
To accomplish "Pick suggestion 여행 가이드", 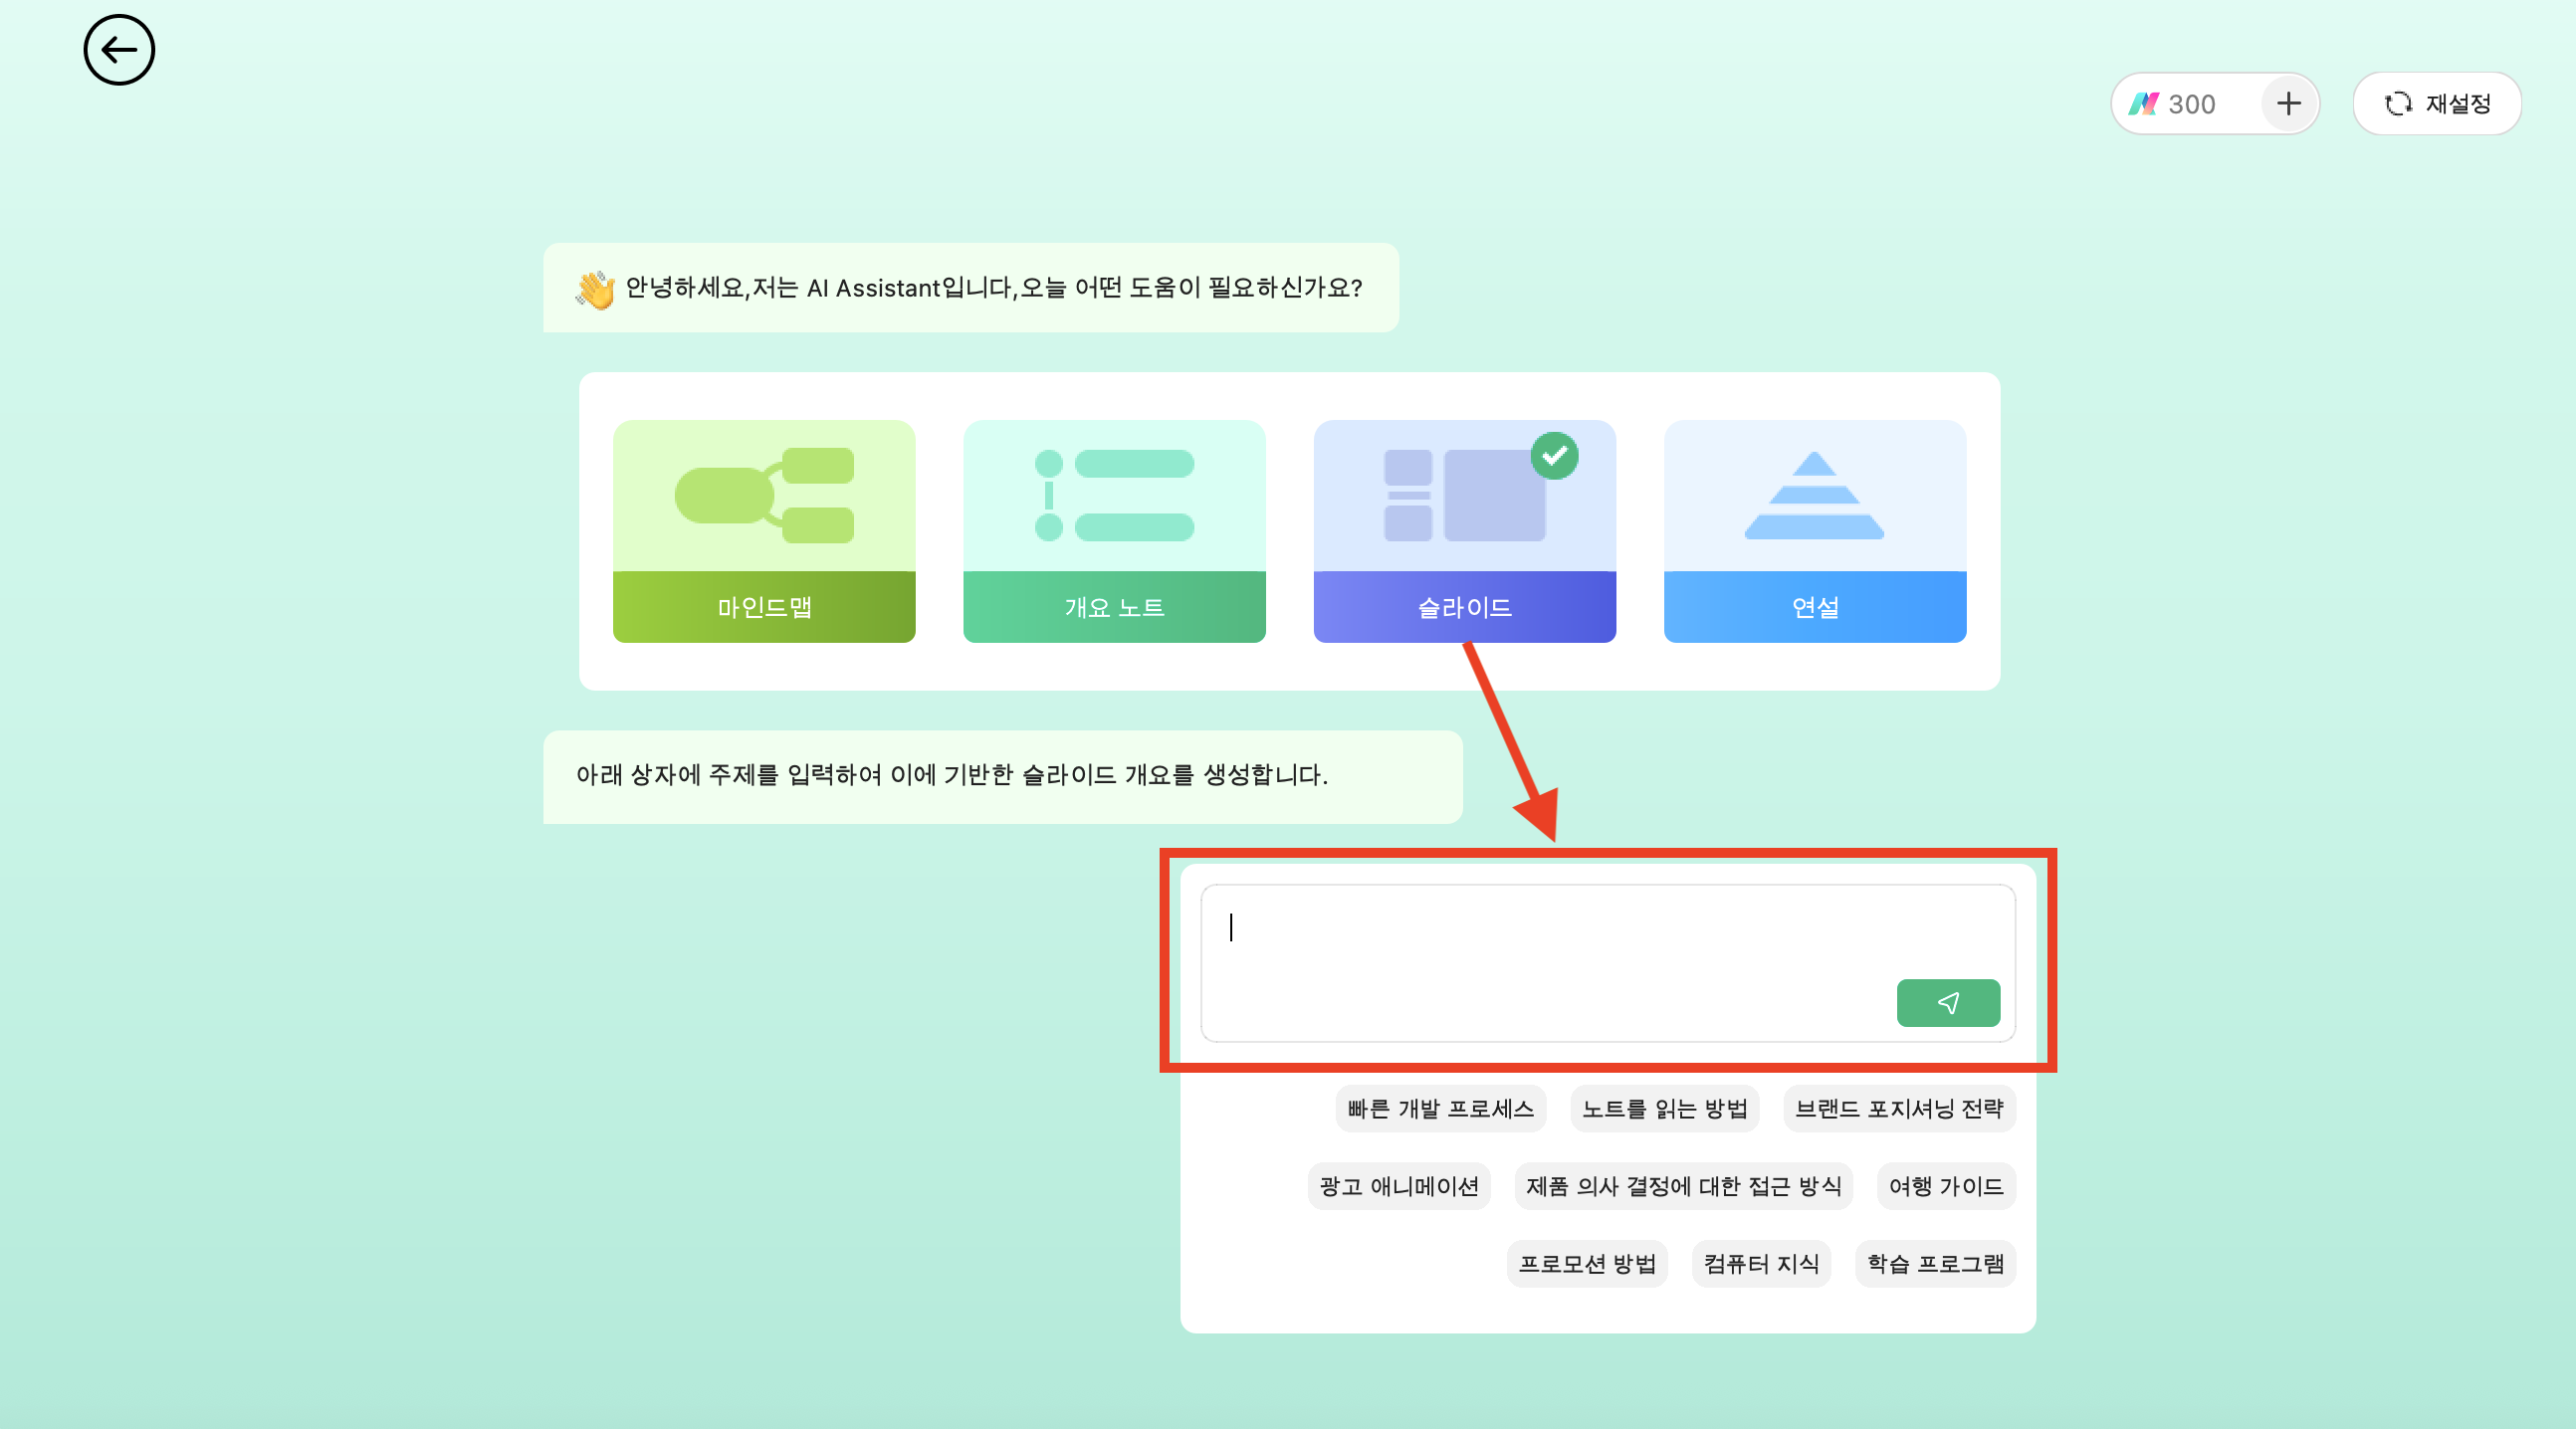I will [1946, 1187].
